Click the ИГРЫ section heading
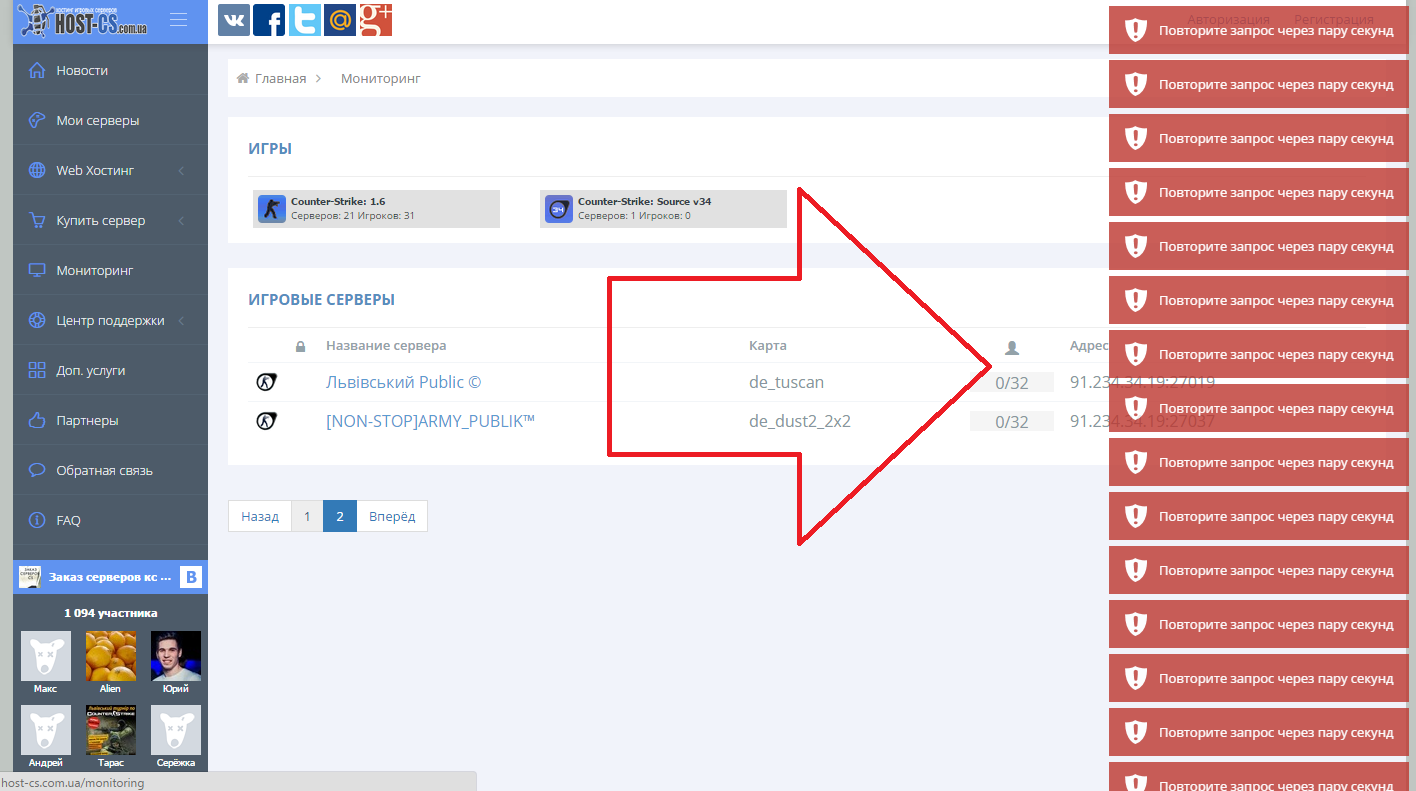 pyautogui.click(x=270, y=149)
